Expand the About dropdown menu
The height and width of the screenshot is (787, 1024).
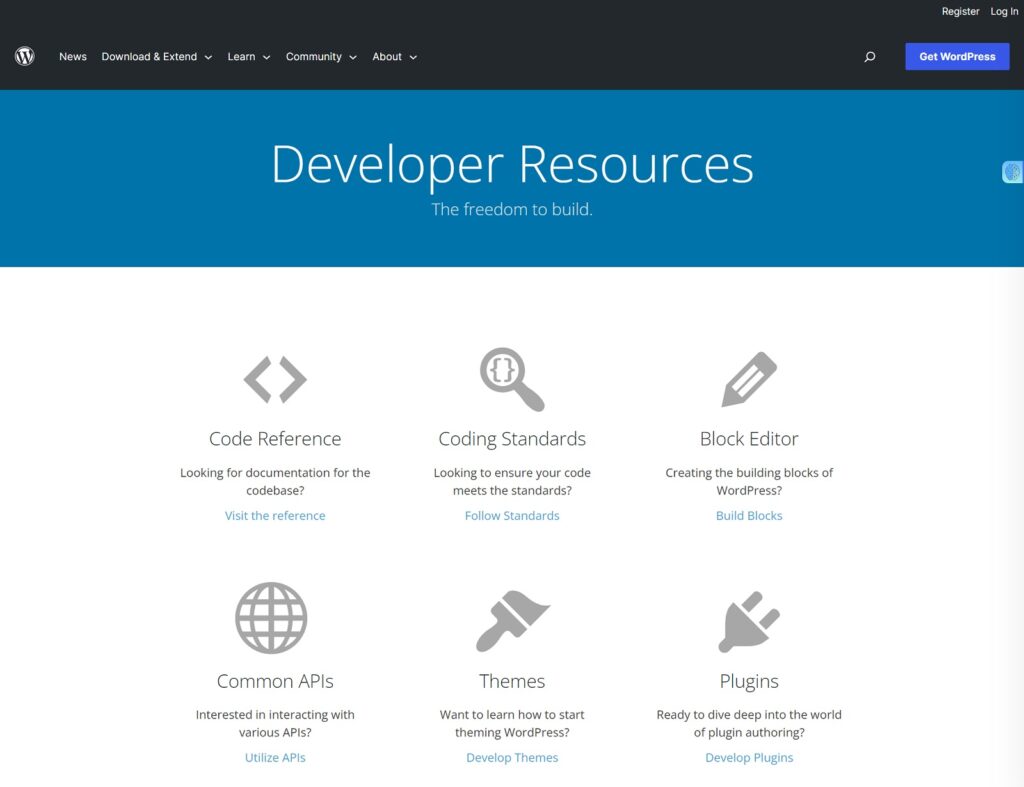pos(394,57)
